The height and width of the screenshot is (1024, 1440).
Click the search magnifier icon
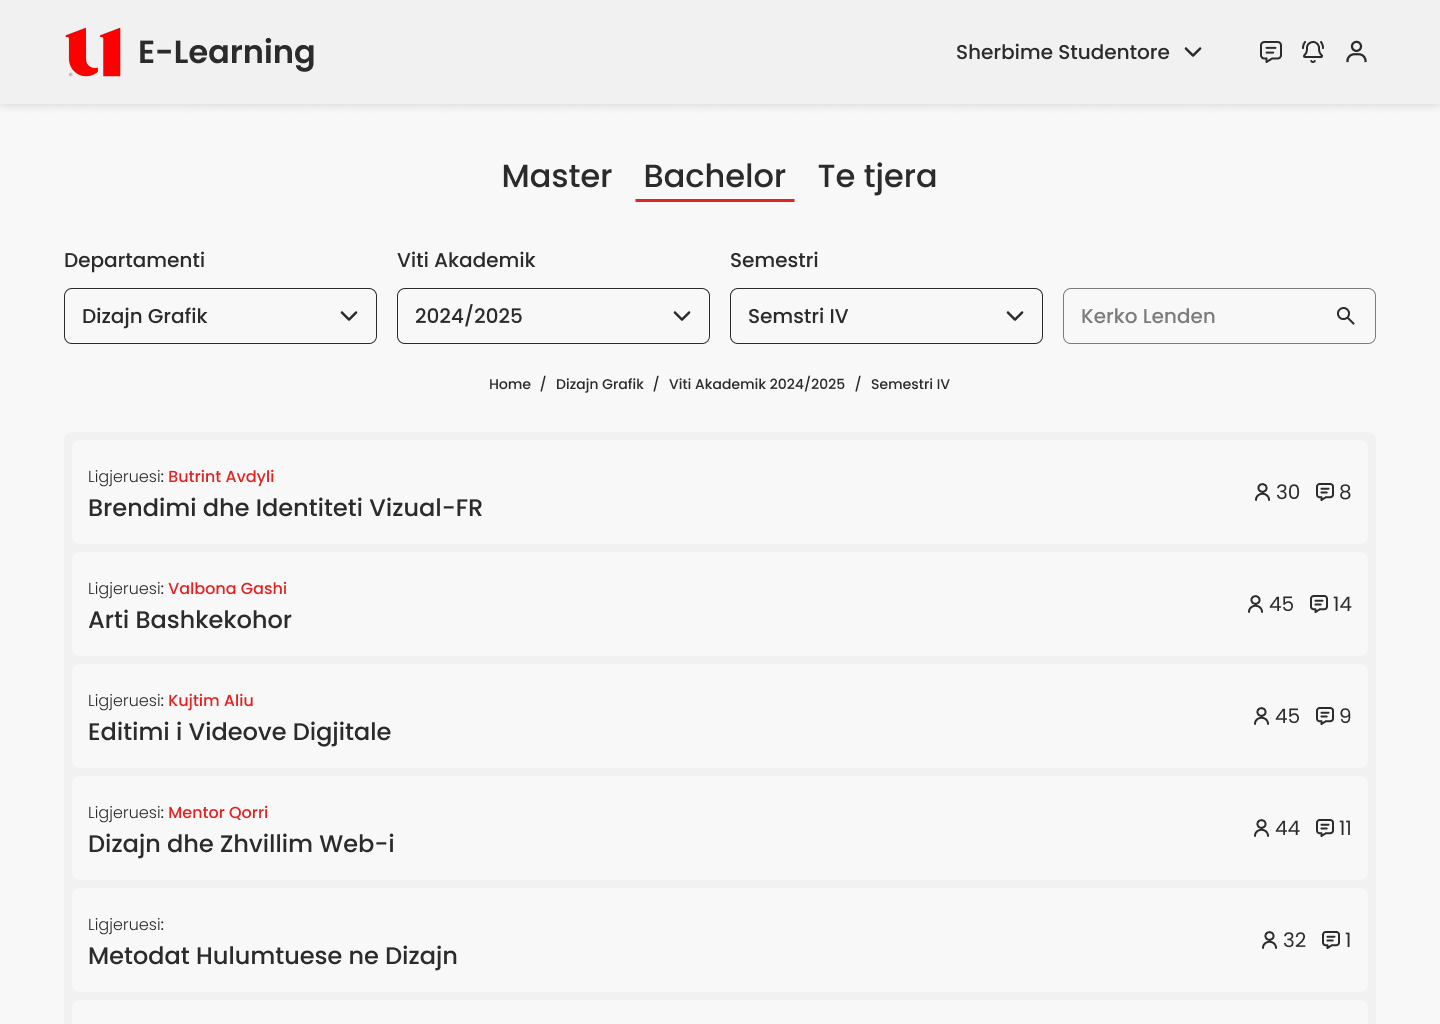coord(1346,316)
